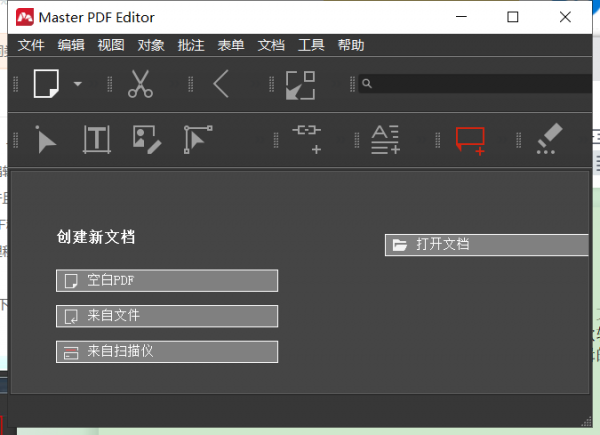Select the edit image tool
Screen dimensions: 600x435
pyautogui.click(x=147, y=139)
